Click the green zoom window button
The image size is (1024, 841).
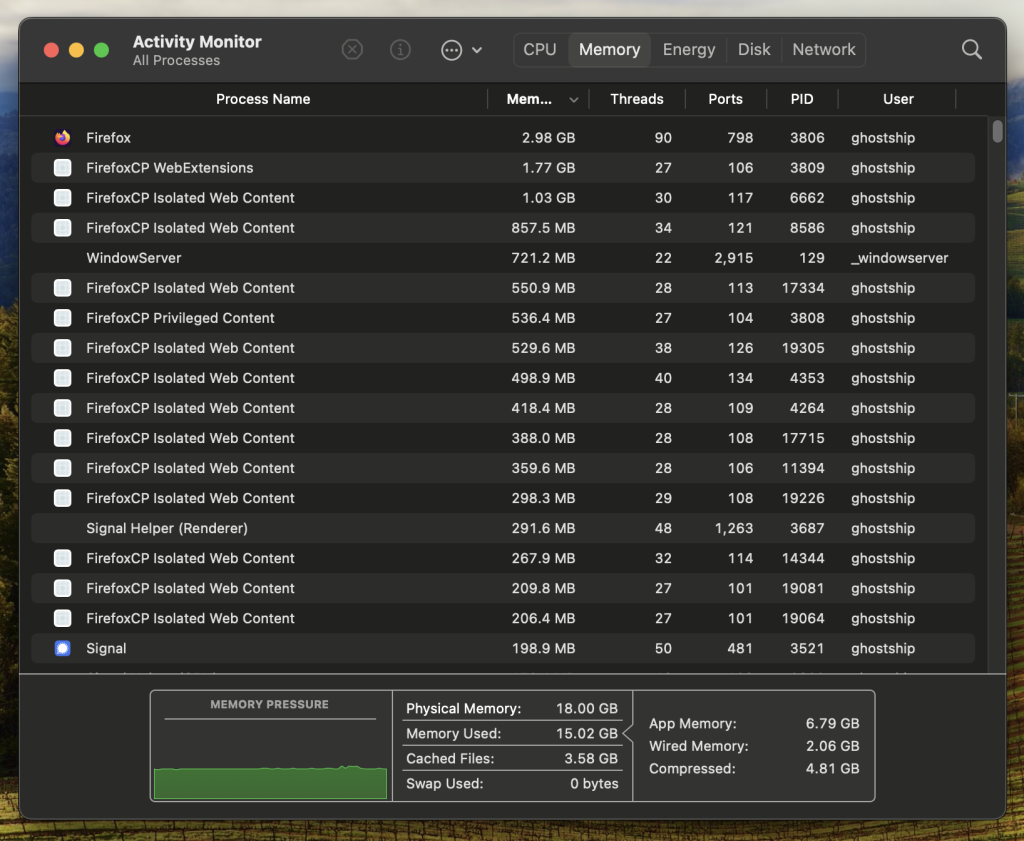click(101, 50)
